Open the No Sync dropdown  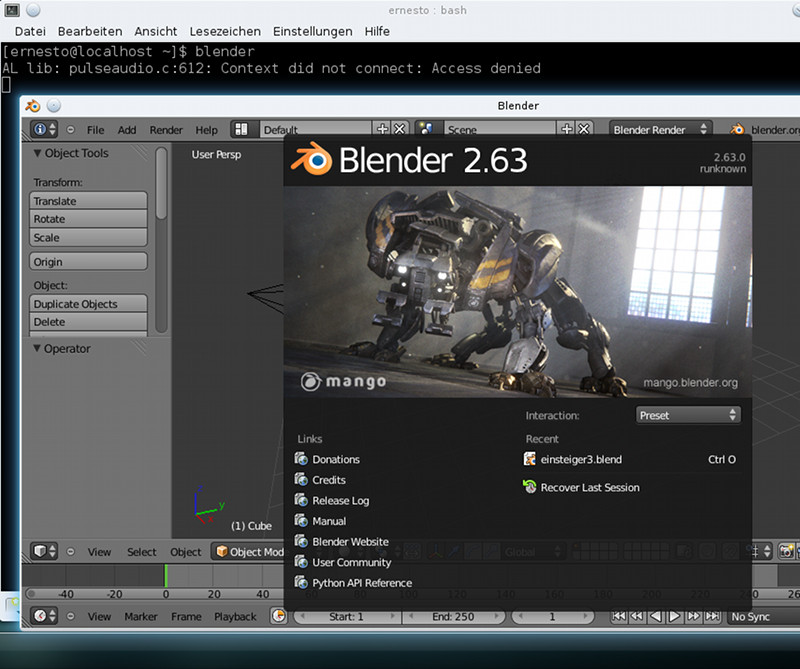(763, 616)
